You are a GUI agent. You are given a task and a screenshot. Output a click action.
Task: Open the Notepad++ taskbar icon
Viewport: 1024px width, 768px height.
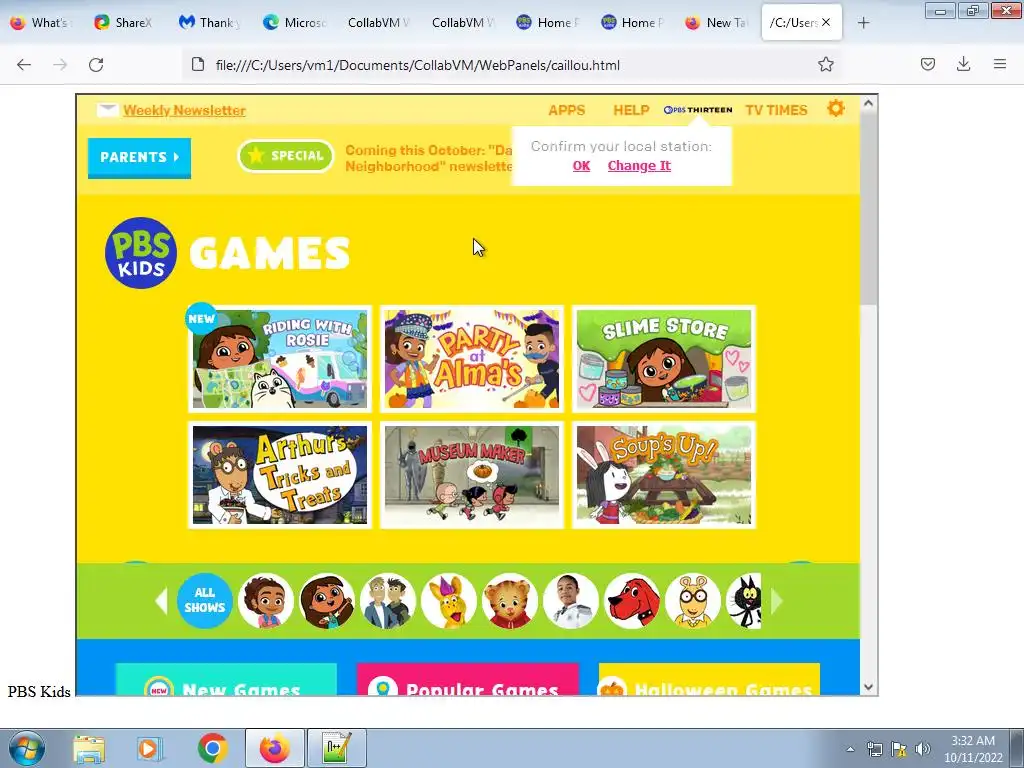pyautogui.click(x=337, y=748)
